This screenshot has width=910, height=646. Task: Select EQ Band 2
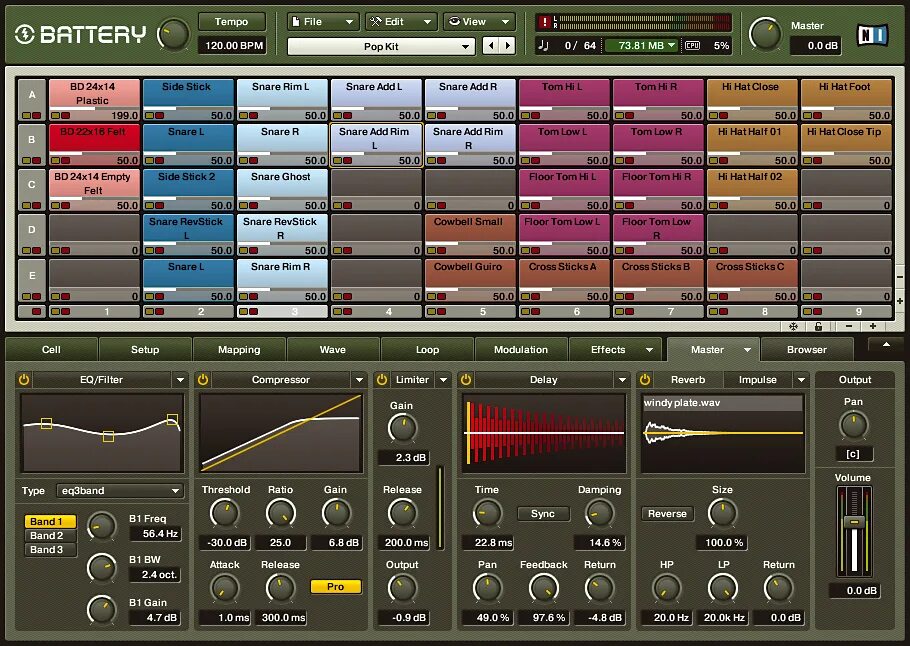[50, 535]
